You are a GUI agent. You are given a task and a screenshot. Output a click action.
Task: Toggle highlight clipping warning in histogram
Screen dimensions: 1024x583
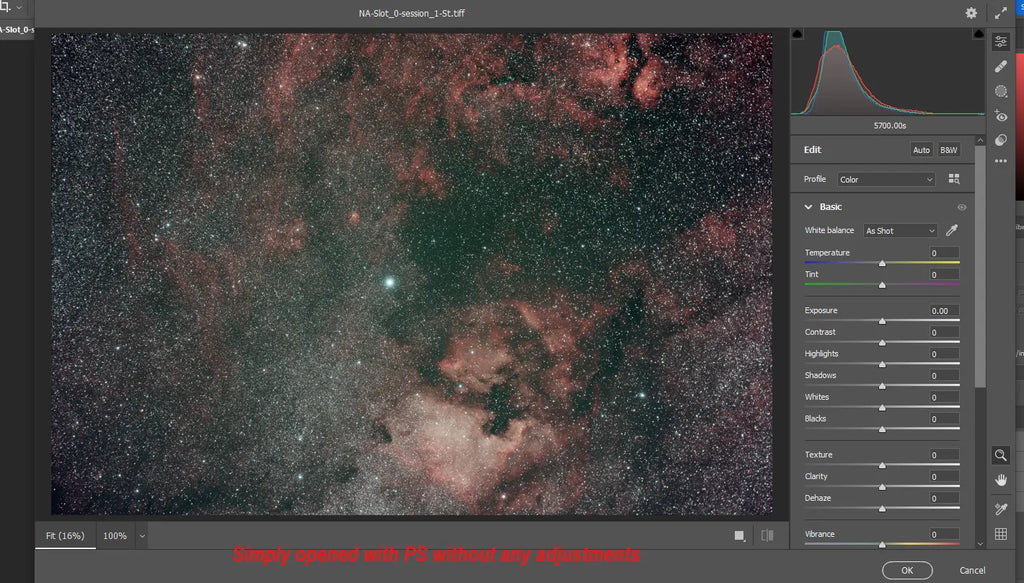pos(981,34)
